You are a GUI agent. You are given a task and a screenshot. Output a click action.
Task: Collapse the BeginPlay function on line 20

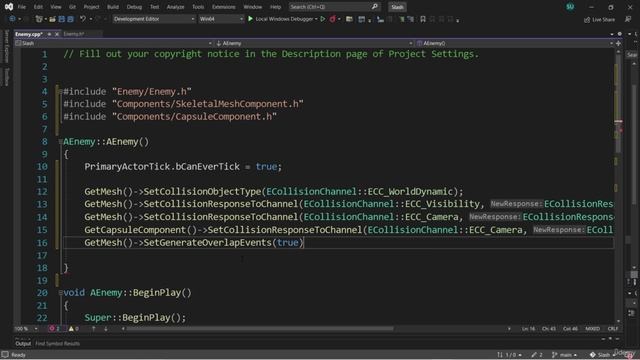60,293
